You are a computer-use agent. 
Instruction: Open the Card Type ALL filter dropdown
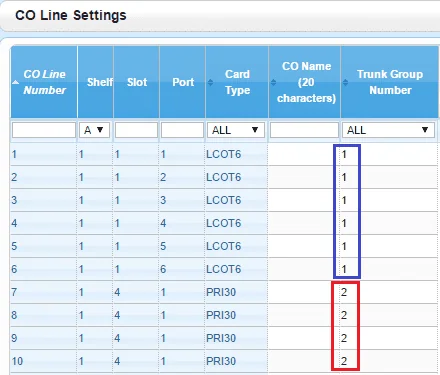[236, 130]
